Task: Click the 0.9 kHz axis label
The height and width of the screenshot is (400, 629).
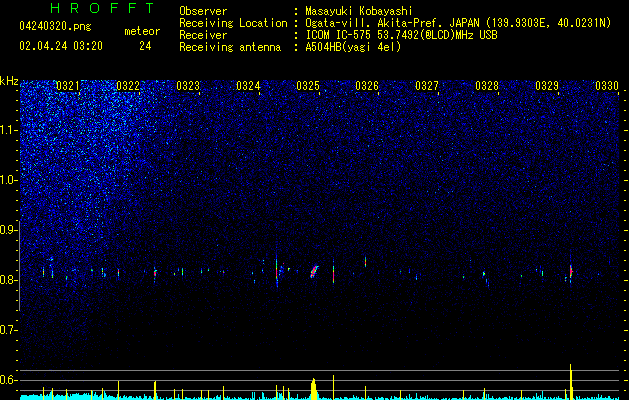Action: point(9,230)
